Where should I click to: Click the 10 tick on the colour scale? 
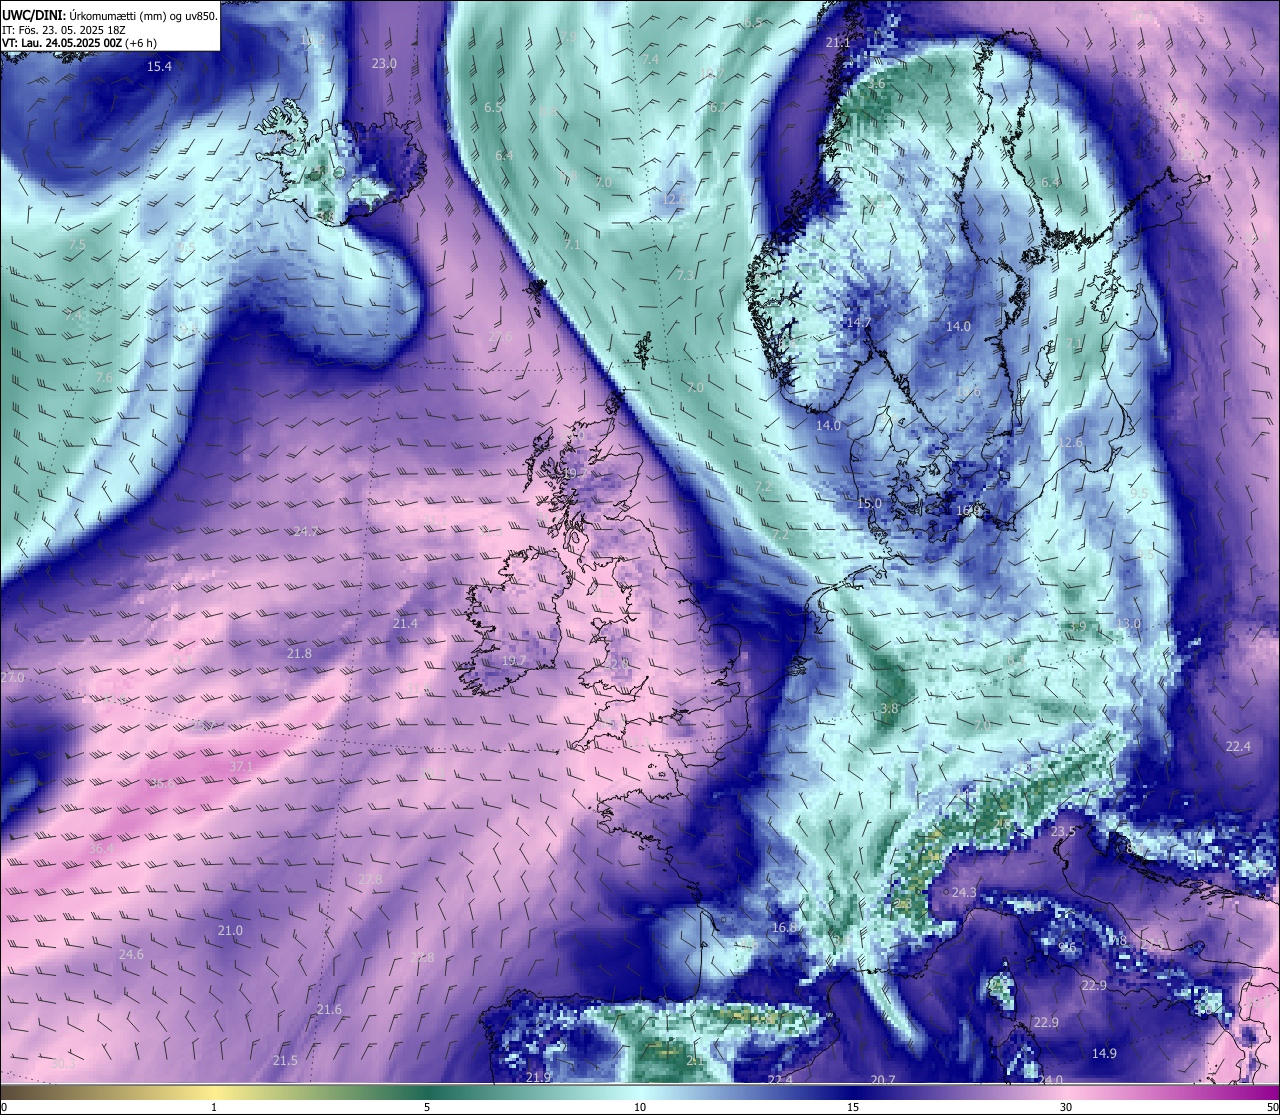[x=640, y=1106]
